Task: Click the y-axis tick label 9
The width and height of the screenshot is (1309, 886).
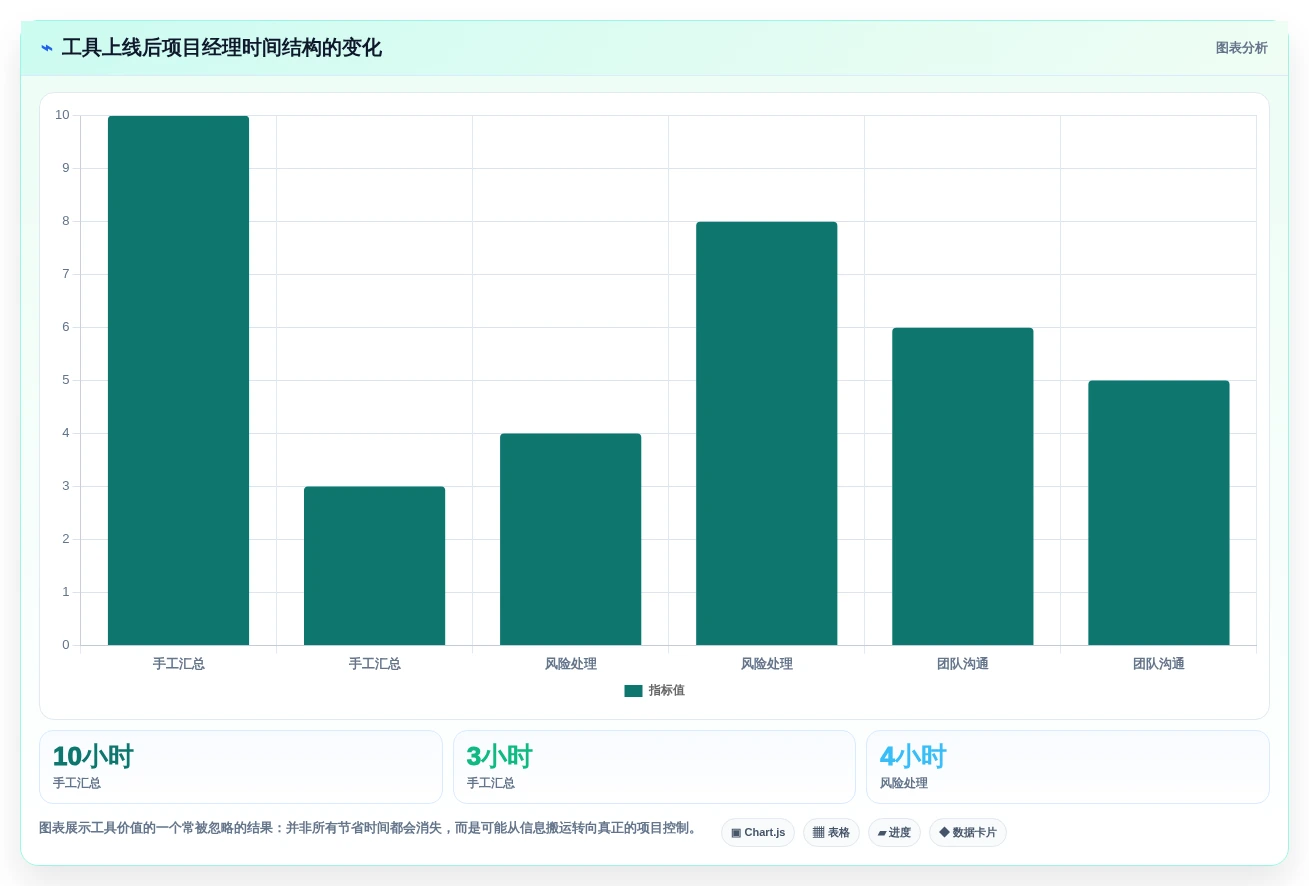Action: (66, 168)
